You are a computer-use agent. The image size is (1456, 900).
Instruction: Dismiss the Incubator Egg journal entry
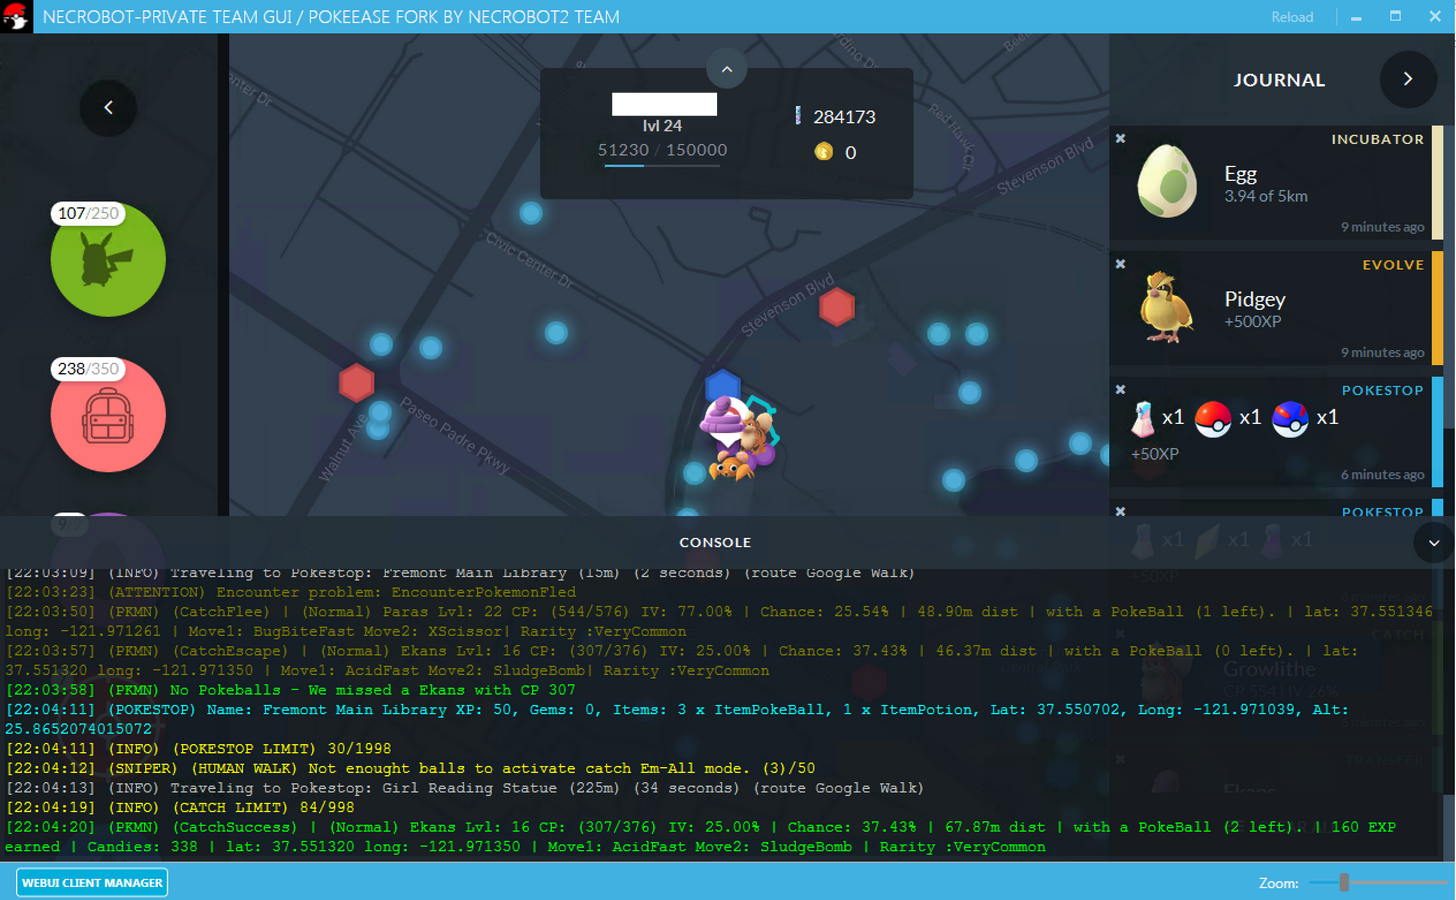pyautogui.click(x=1121, y=139)
